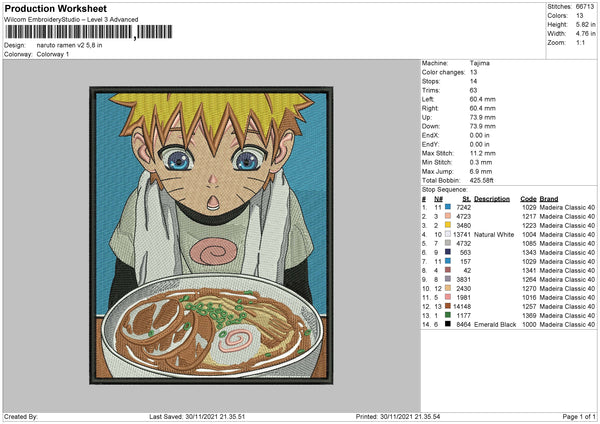Image resolution: width=600 pixels, height=424 pixels.
Task: Click thread code '1217'
Action: [529, 217]
